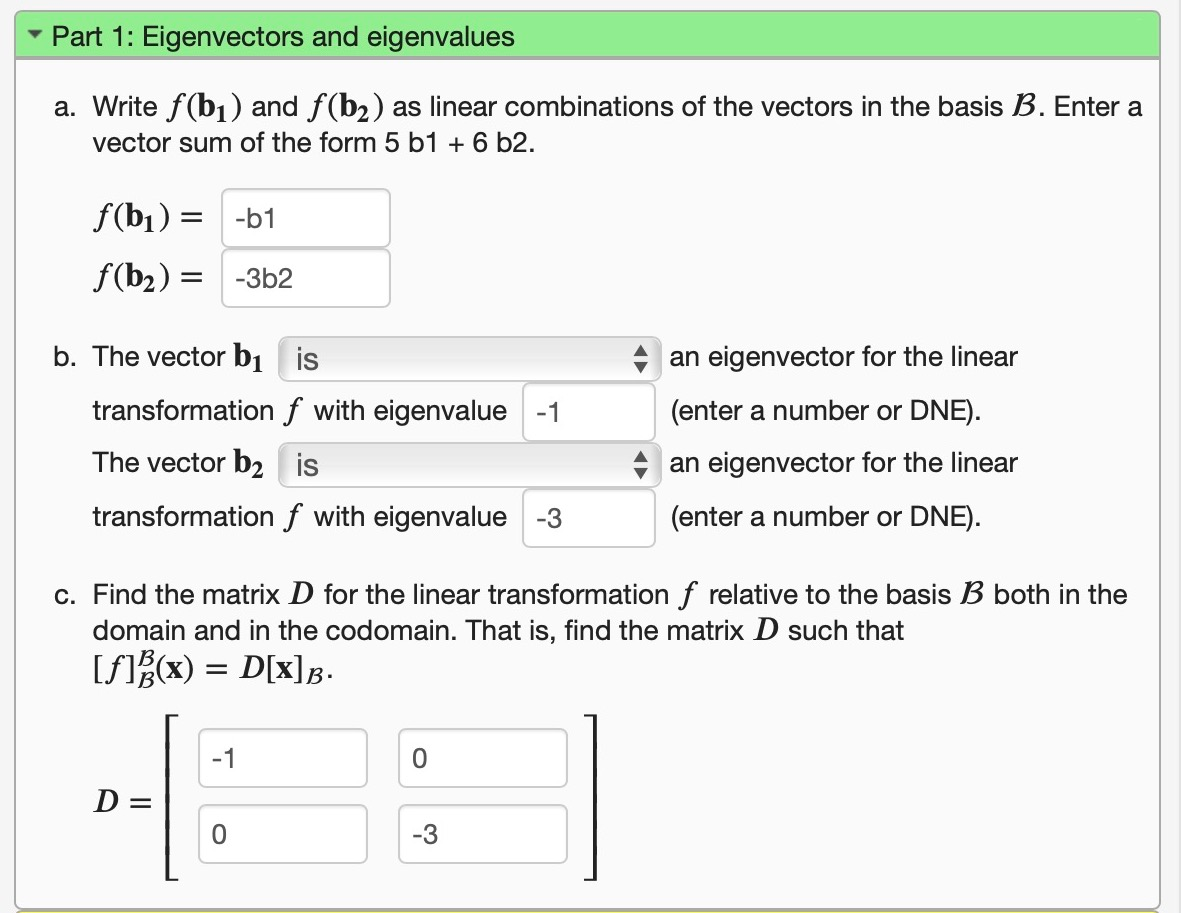Screen dimensions: 1190x913
Task: Click inside the eigenvalue -1 box to edit
Action: pyautogui.click(x=588, y=411)
